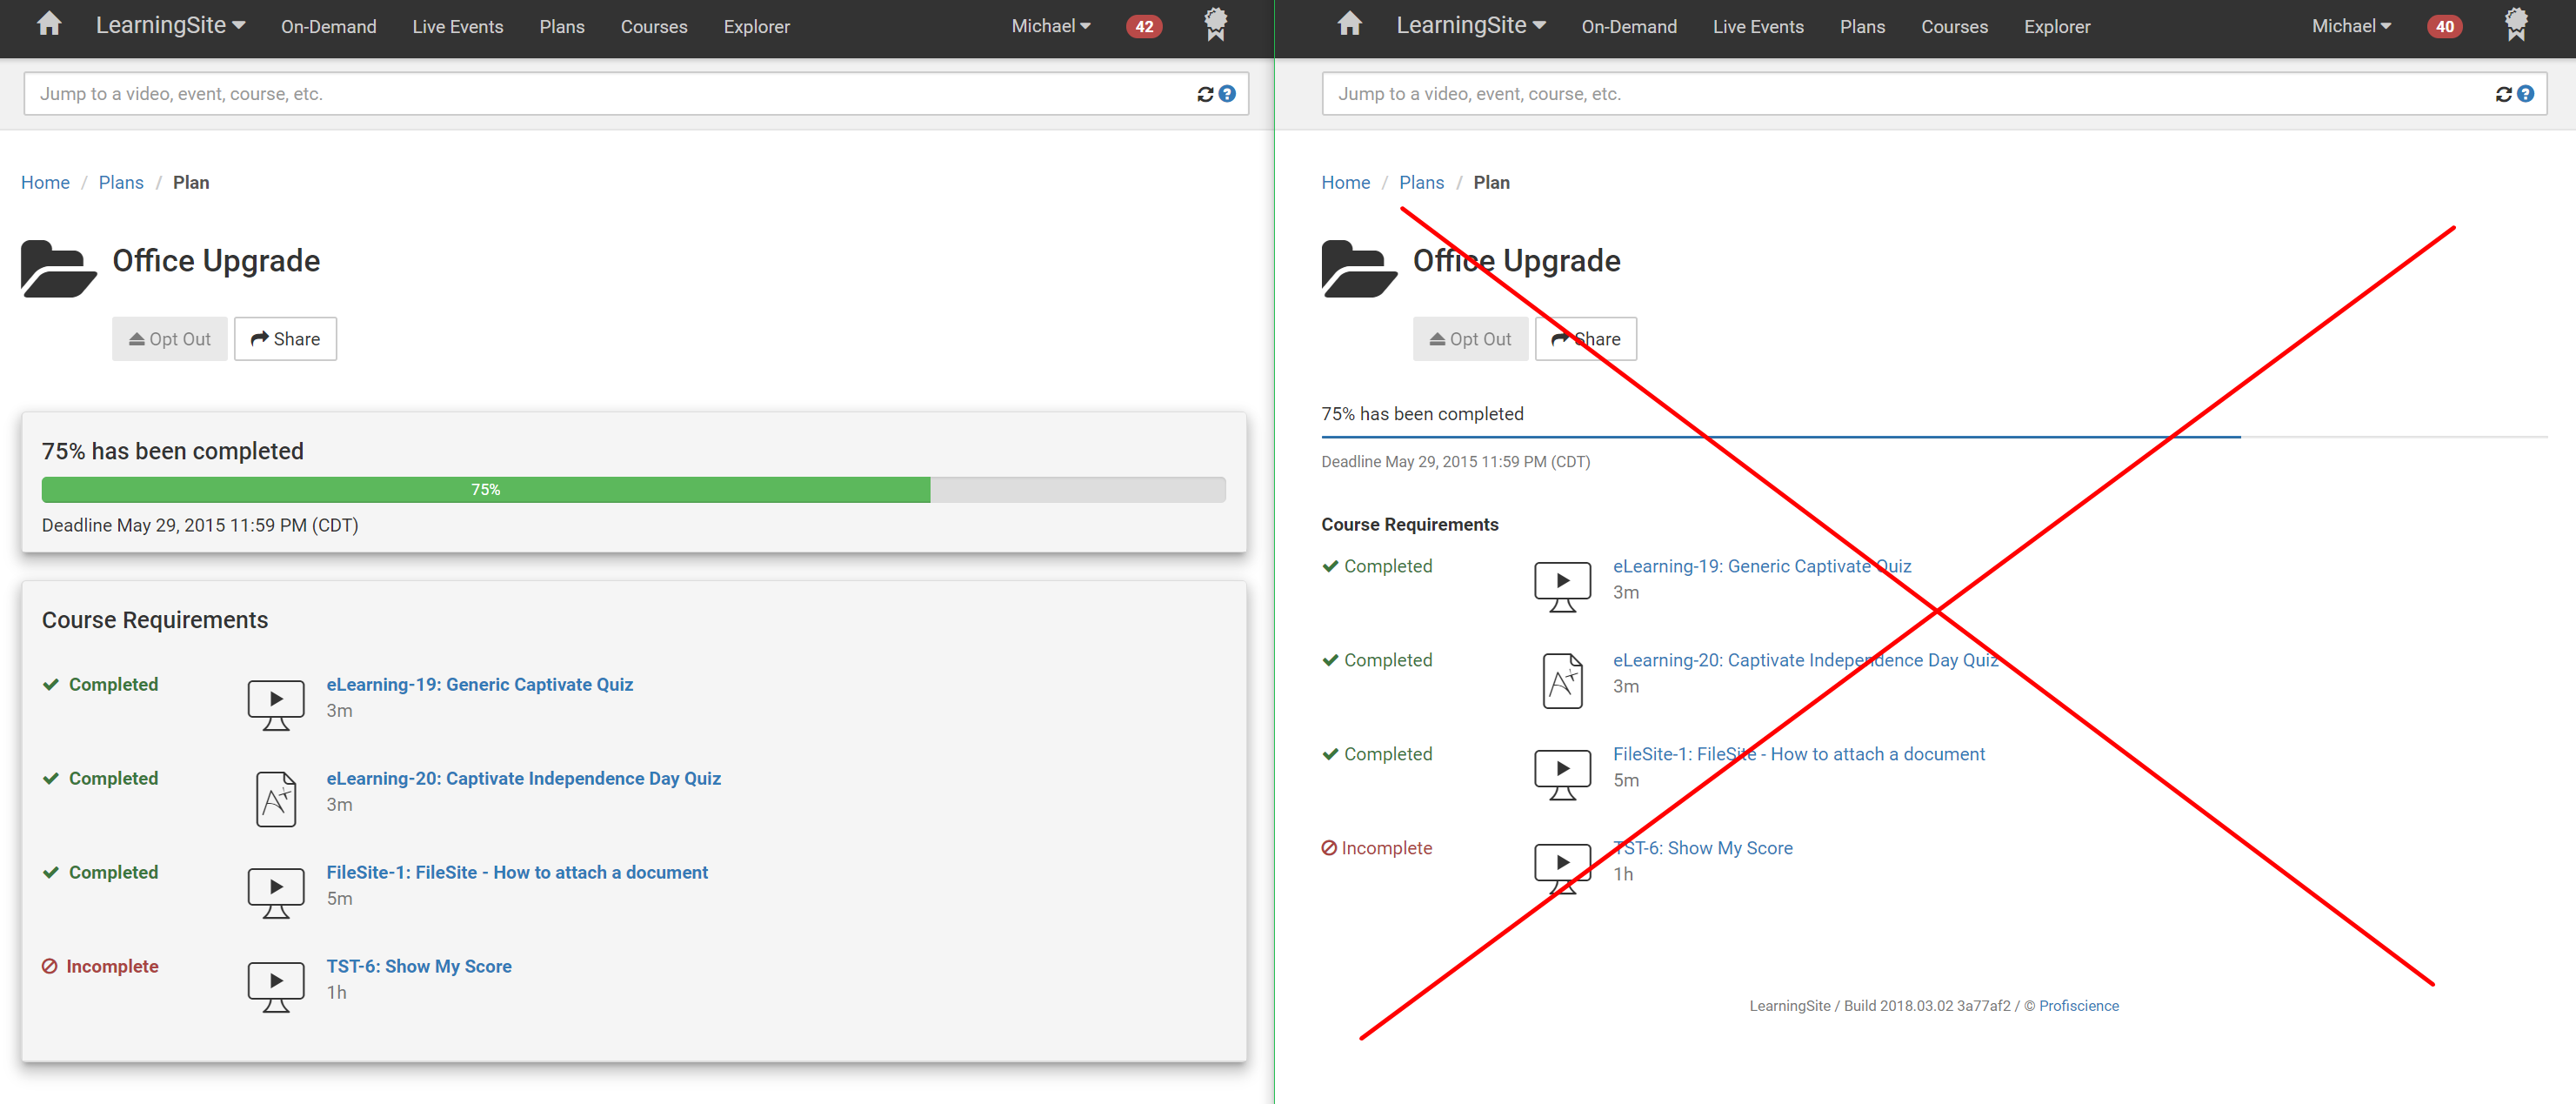The width and height of the screenshot is (2576, 1104).
Task: Click the refresh icon in right search bar
Action: [2504, 94]
